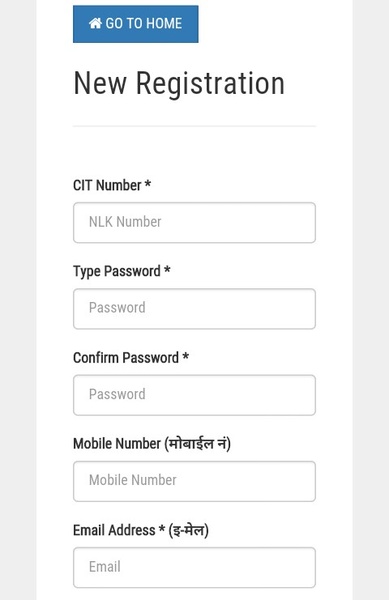Click the divider line below New Registration
389x600 pixels.
click(x=194, y=126)
